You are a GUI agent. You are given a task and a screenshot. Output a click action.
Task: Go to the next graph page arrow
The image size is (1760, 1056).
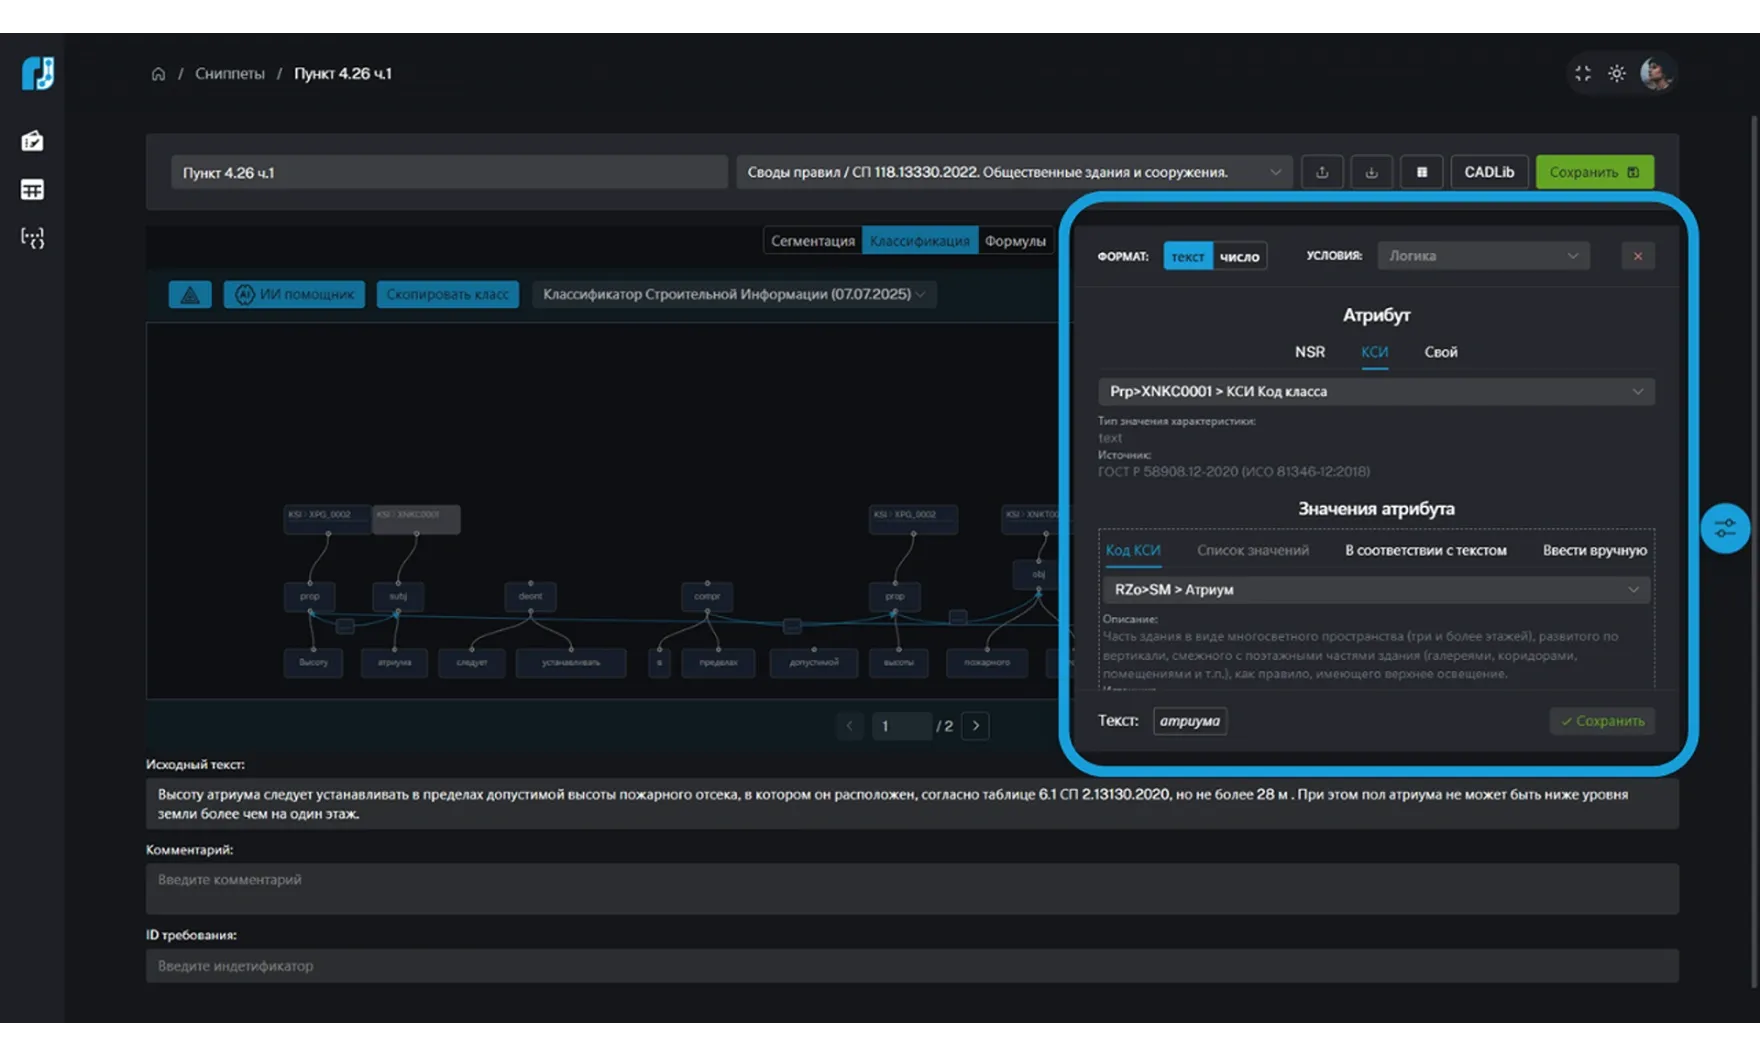pyautogui.click(x=975, y=726)
